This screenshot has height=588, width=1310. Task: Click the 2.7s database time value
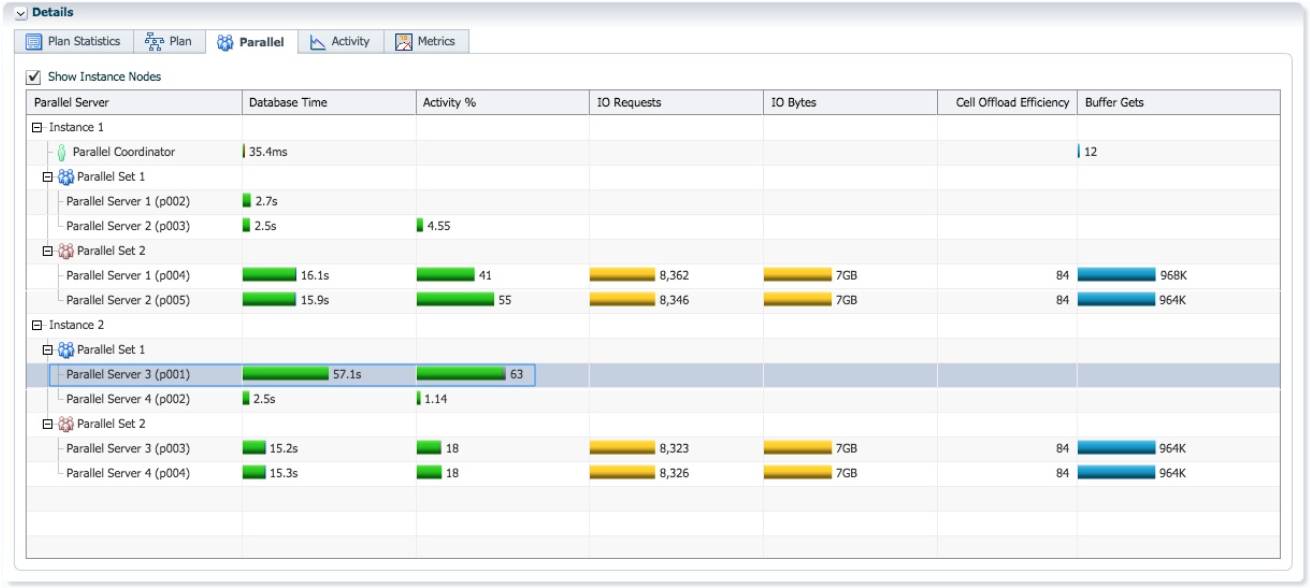click(266, 201)
